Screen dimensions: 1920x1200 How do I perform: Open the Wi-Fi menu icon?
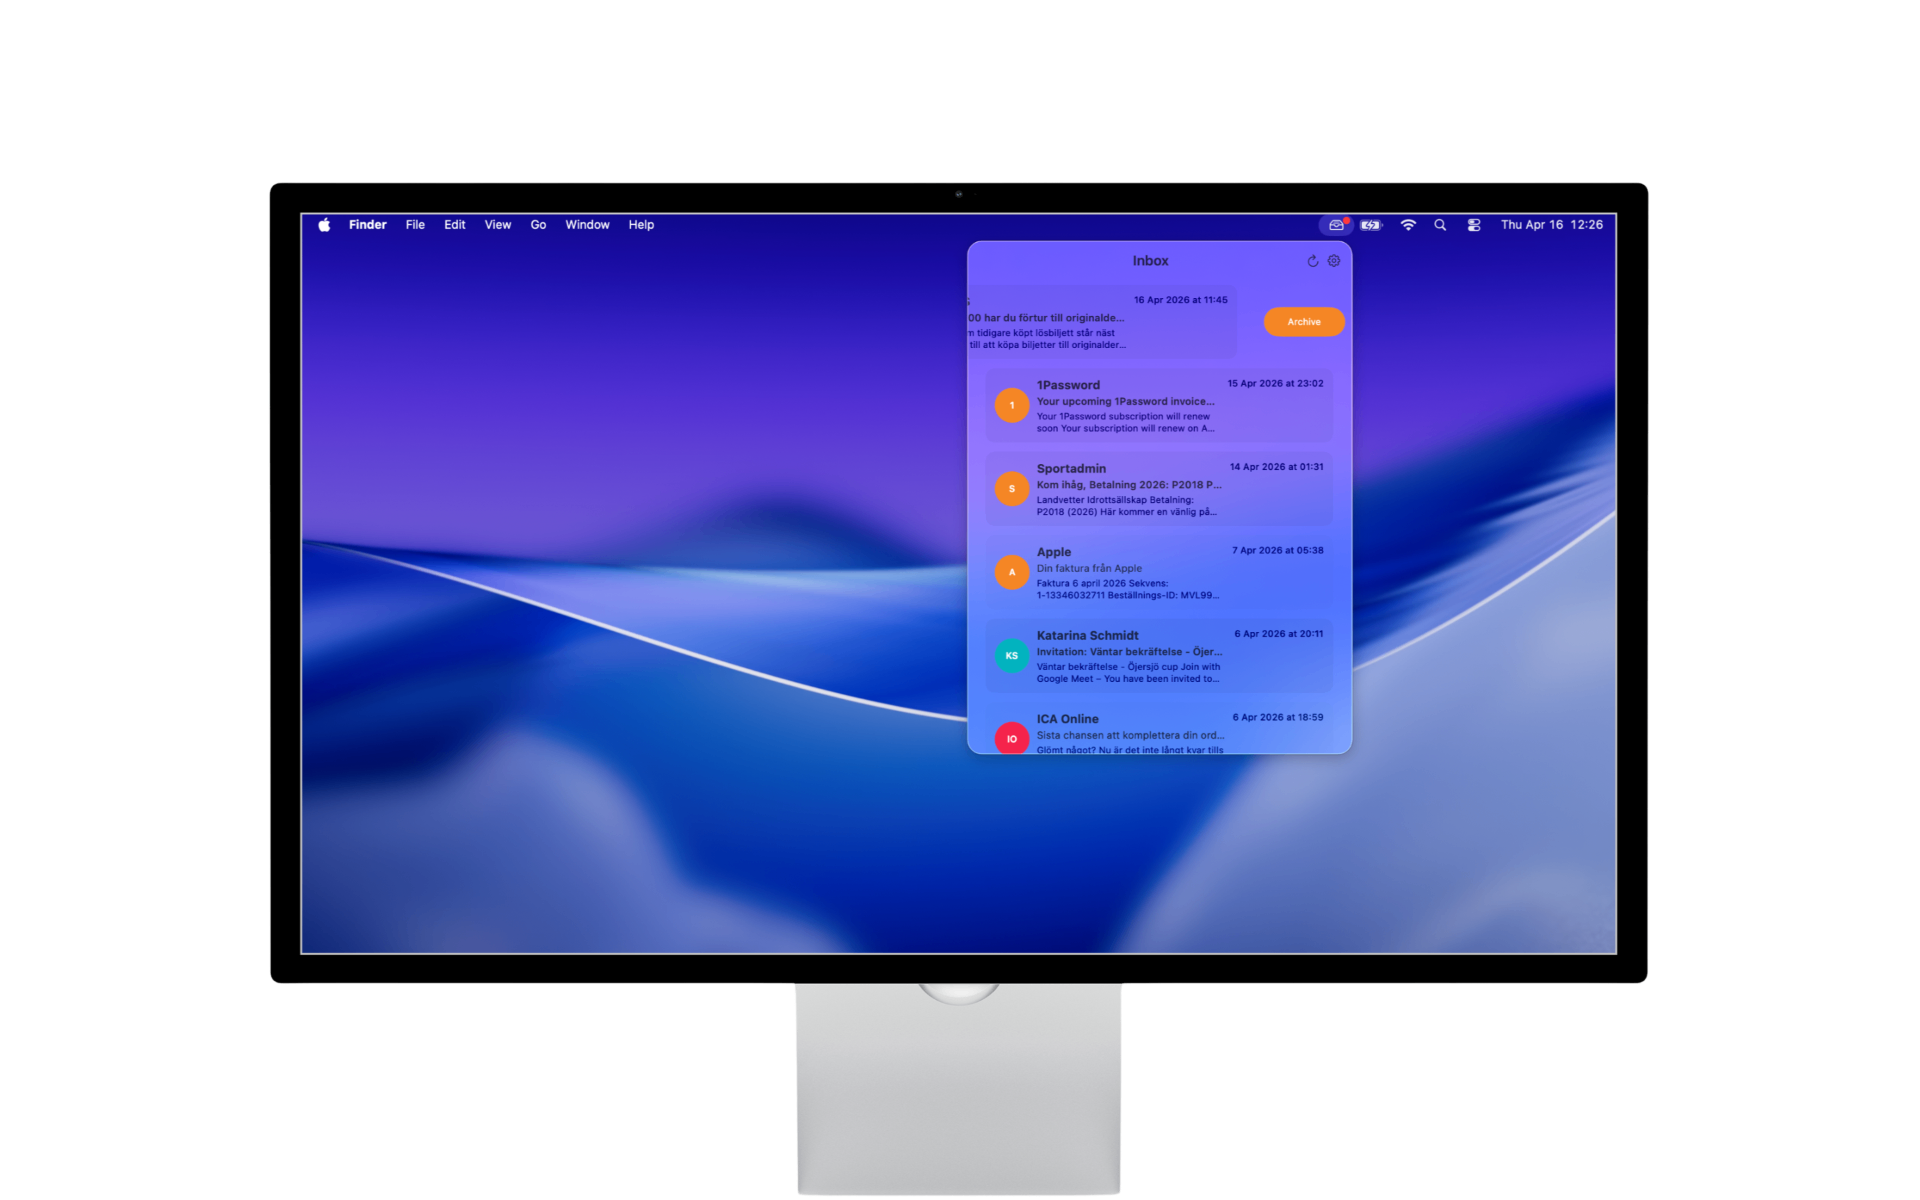click(x=1408, y=225)
